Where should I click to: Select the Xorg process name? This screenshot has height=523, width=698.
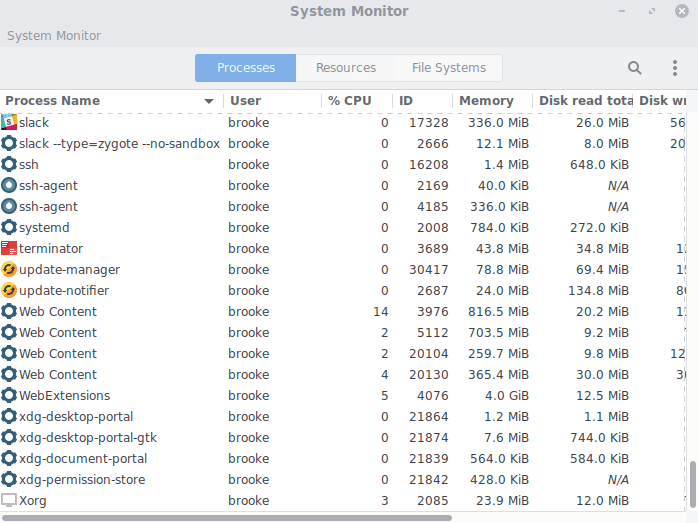pyautogui.click(x=32, y=500)
